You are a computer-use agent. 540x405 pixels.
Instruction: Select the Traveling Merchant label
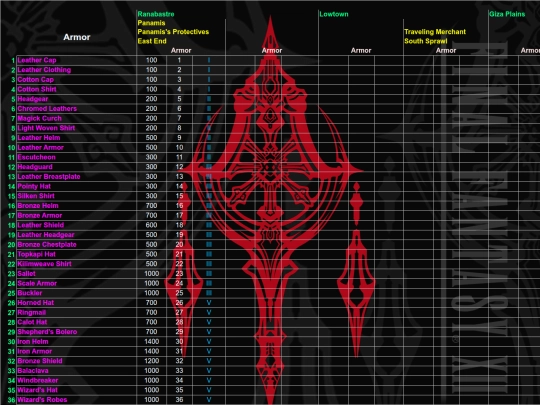[435, 32]
